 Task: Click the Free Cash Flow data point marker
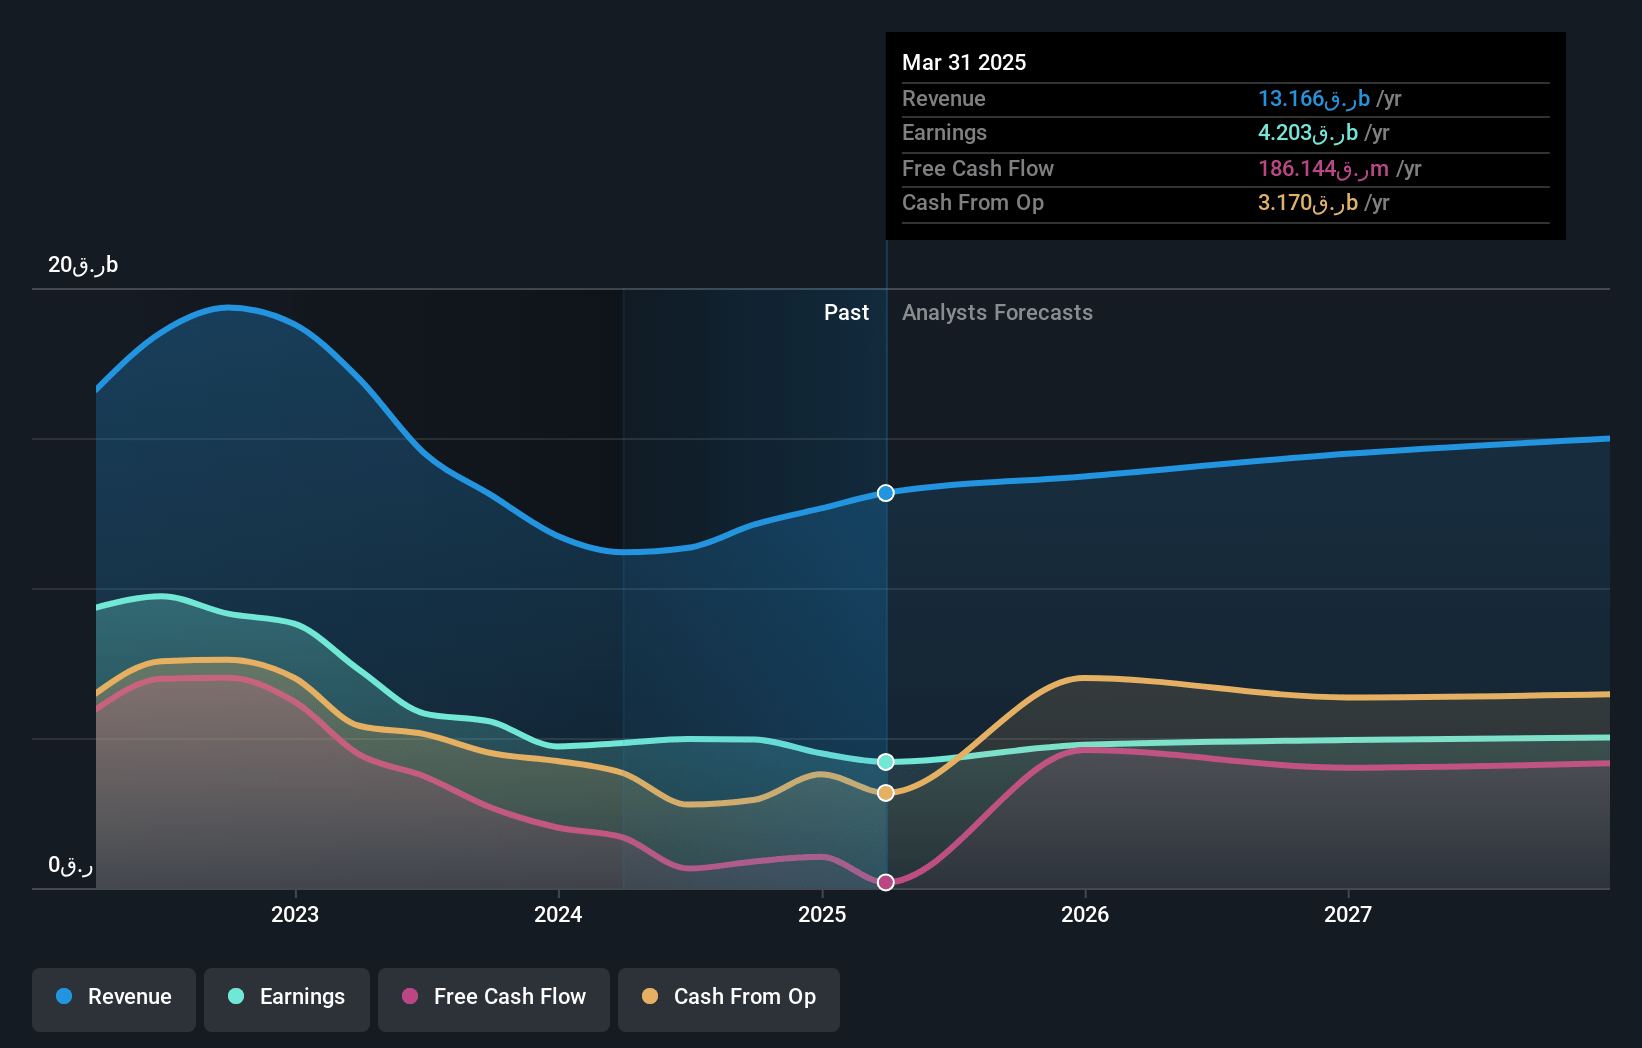pos(886,882)
